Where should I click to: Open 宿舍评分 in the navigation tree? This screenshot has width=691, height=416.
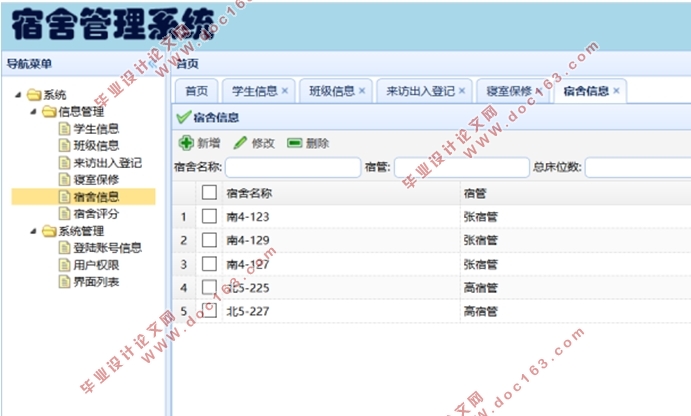[96, 214]
